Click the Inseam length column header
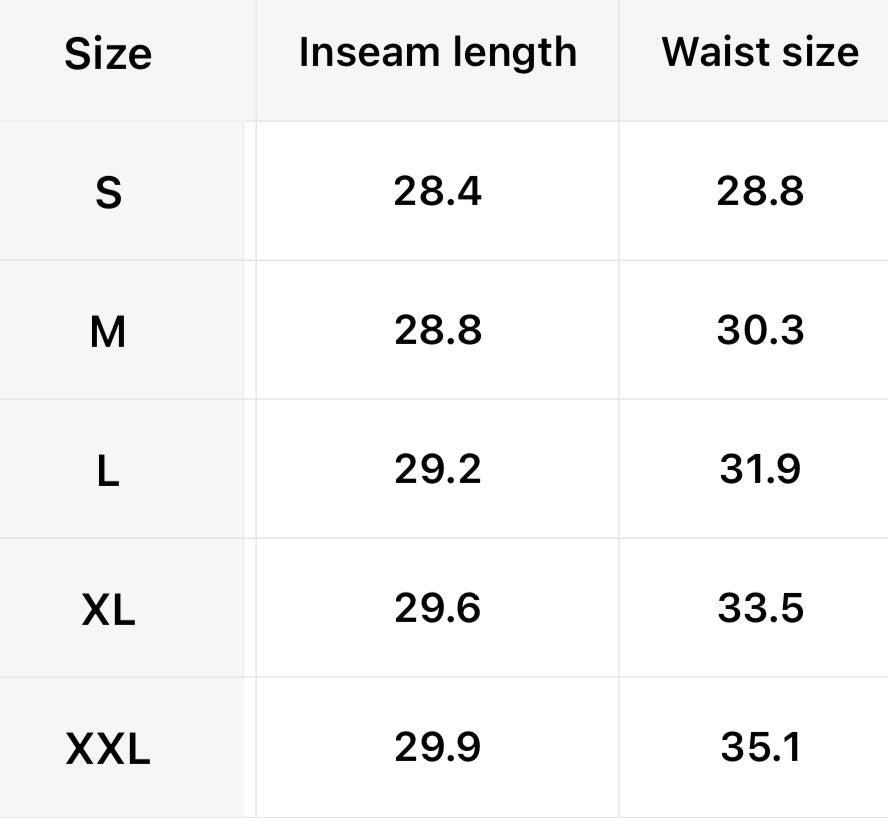Viewport: 888px width, 818px height. (437, 53)
